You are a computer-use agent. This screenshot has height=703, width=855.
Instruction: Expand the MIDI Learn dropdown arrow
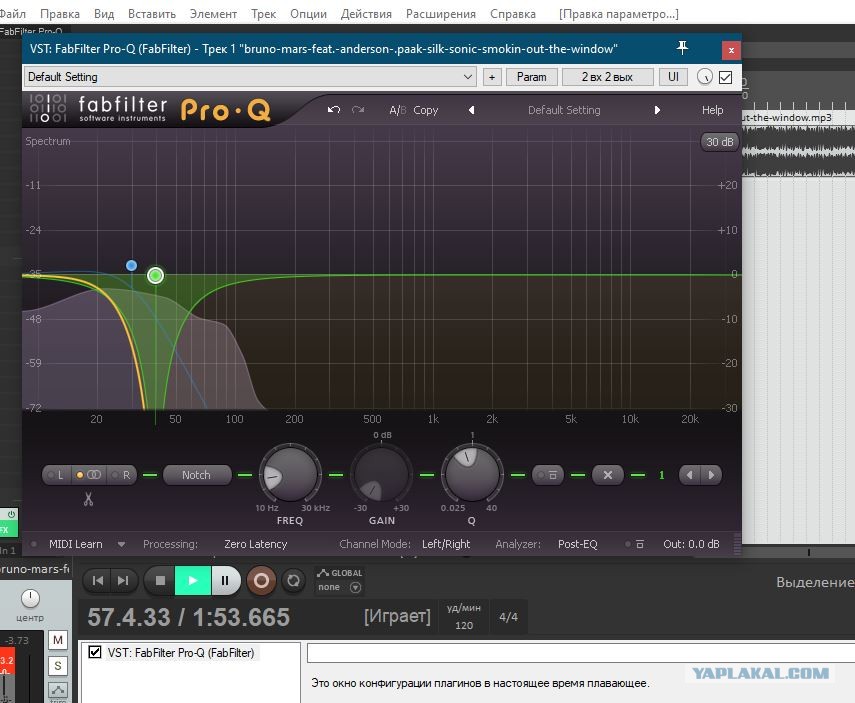click(x=121, y=544)
